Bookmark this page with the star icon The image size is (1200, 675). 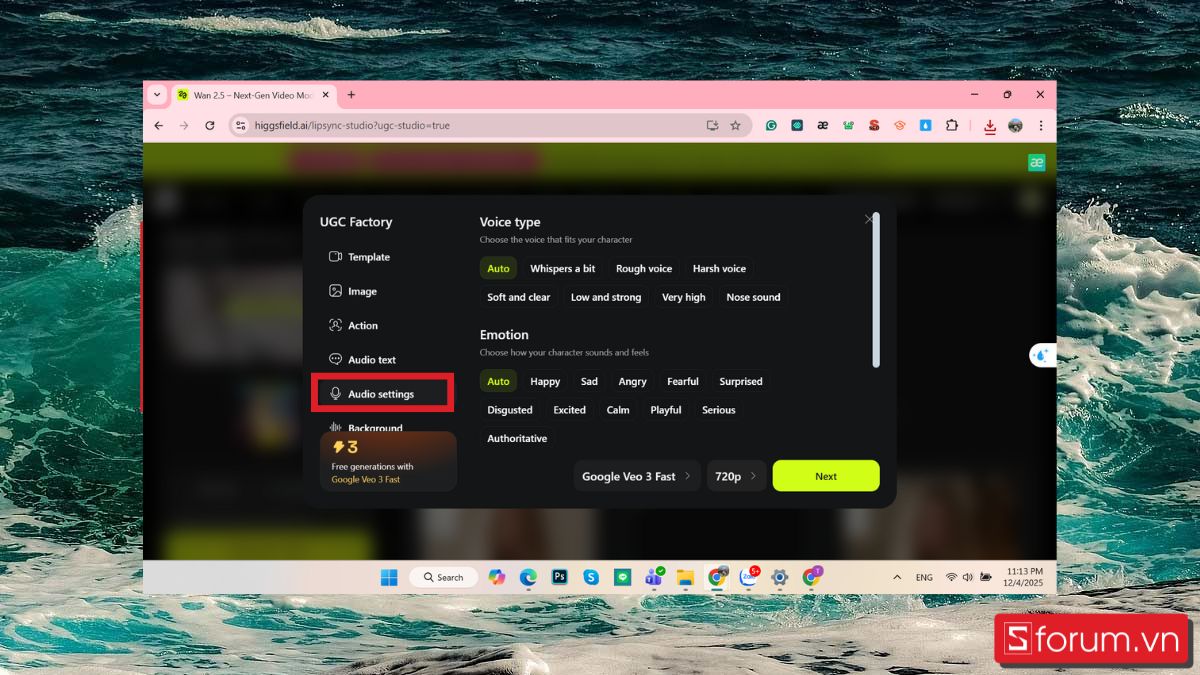tap(736, 125)
